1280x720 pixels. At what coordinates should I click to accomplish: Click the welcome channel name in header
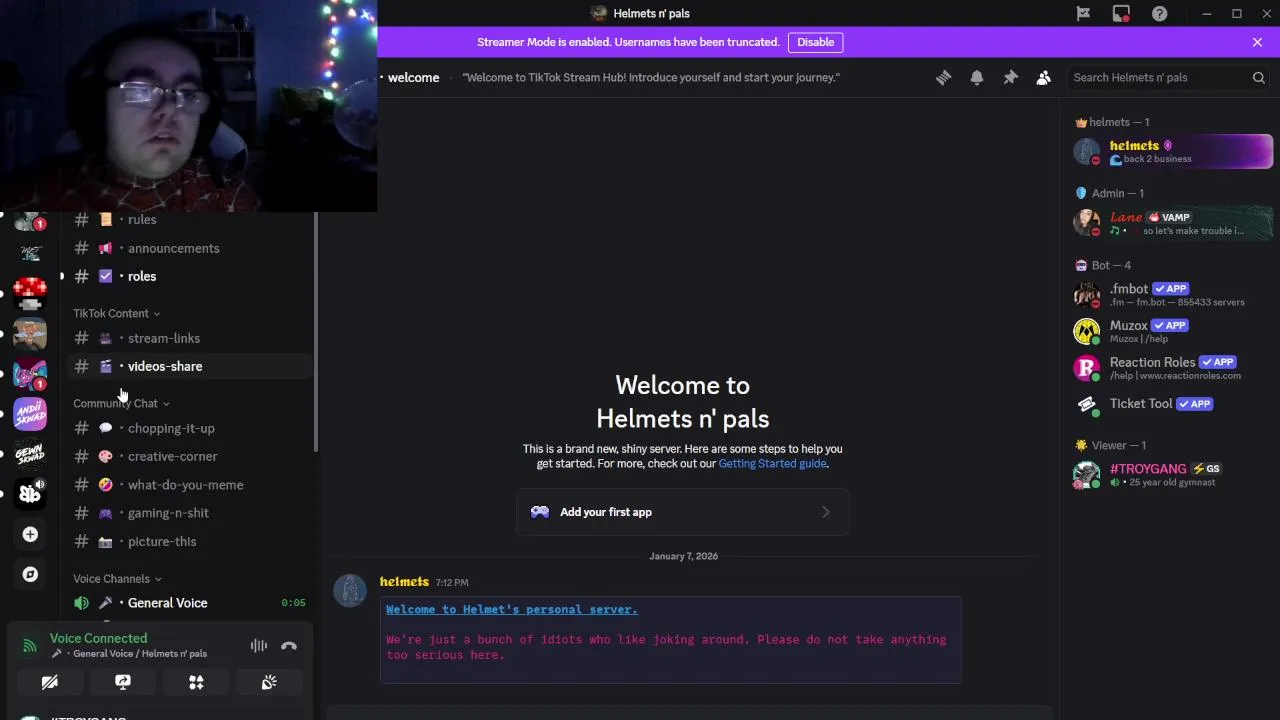(413, 77)
